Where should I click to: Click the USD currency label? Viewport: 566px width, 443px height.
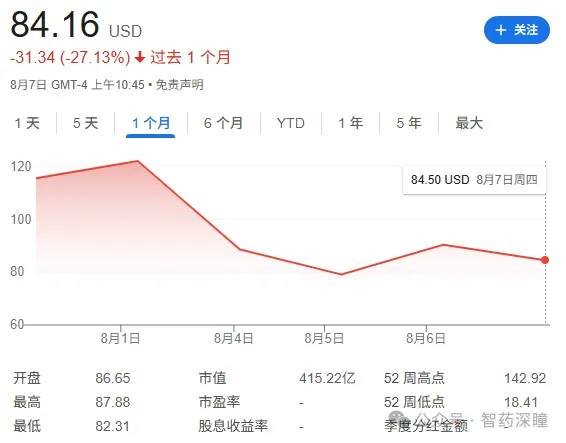[126, 31]
